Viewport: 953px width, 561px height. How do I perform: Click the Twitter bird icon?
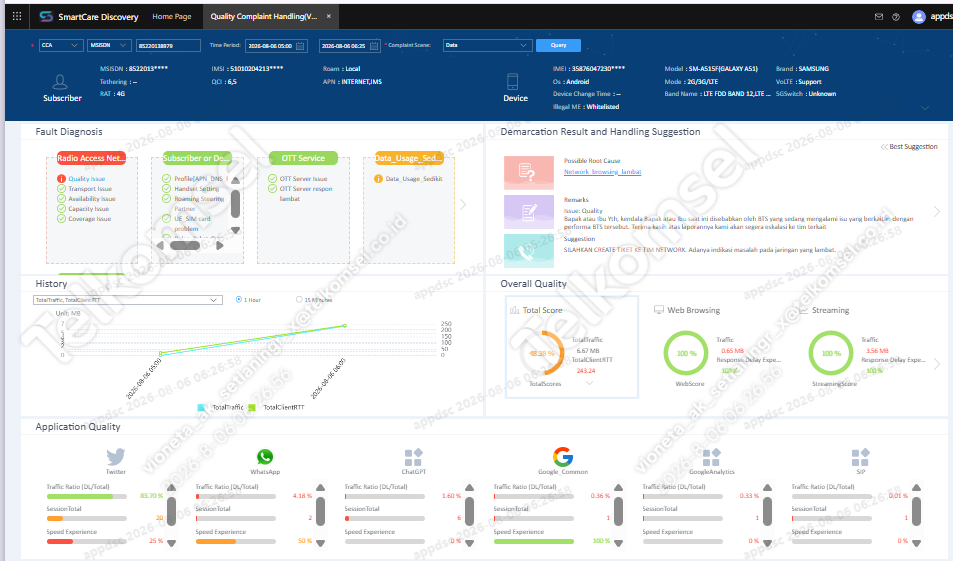pyautogui.click(x=115, y=456)
